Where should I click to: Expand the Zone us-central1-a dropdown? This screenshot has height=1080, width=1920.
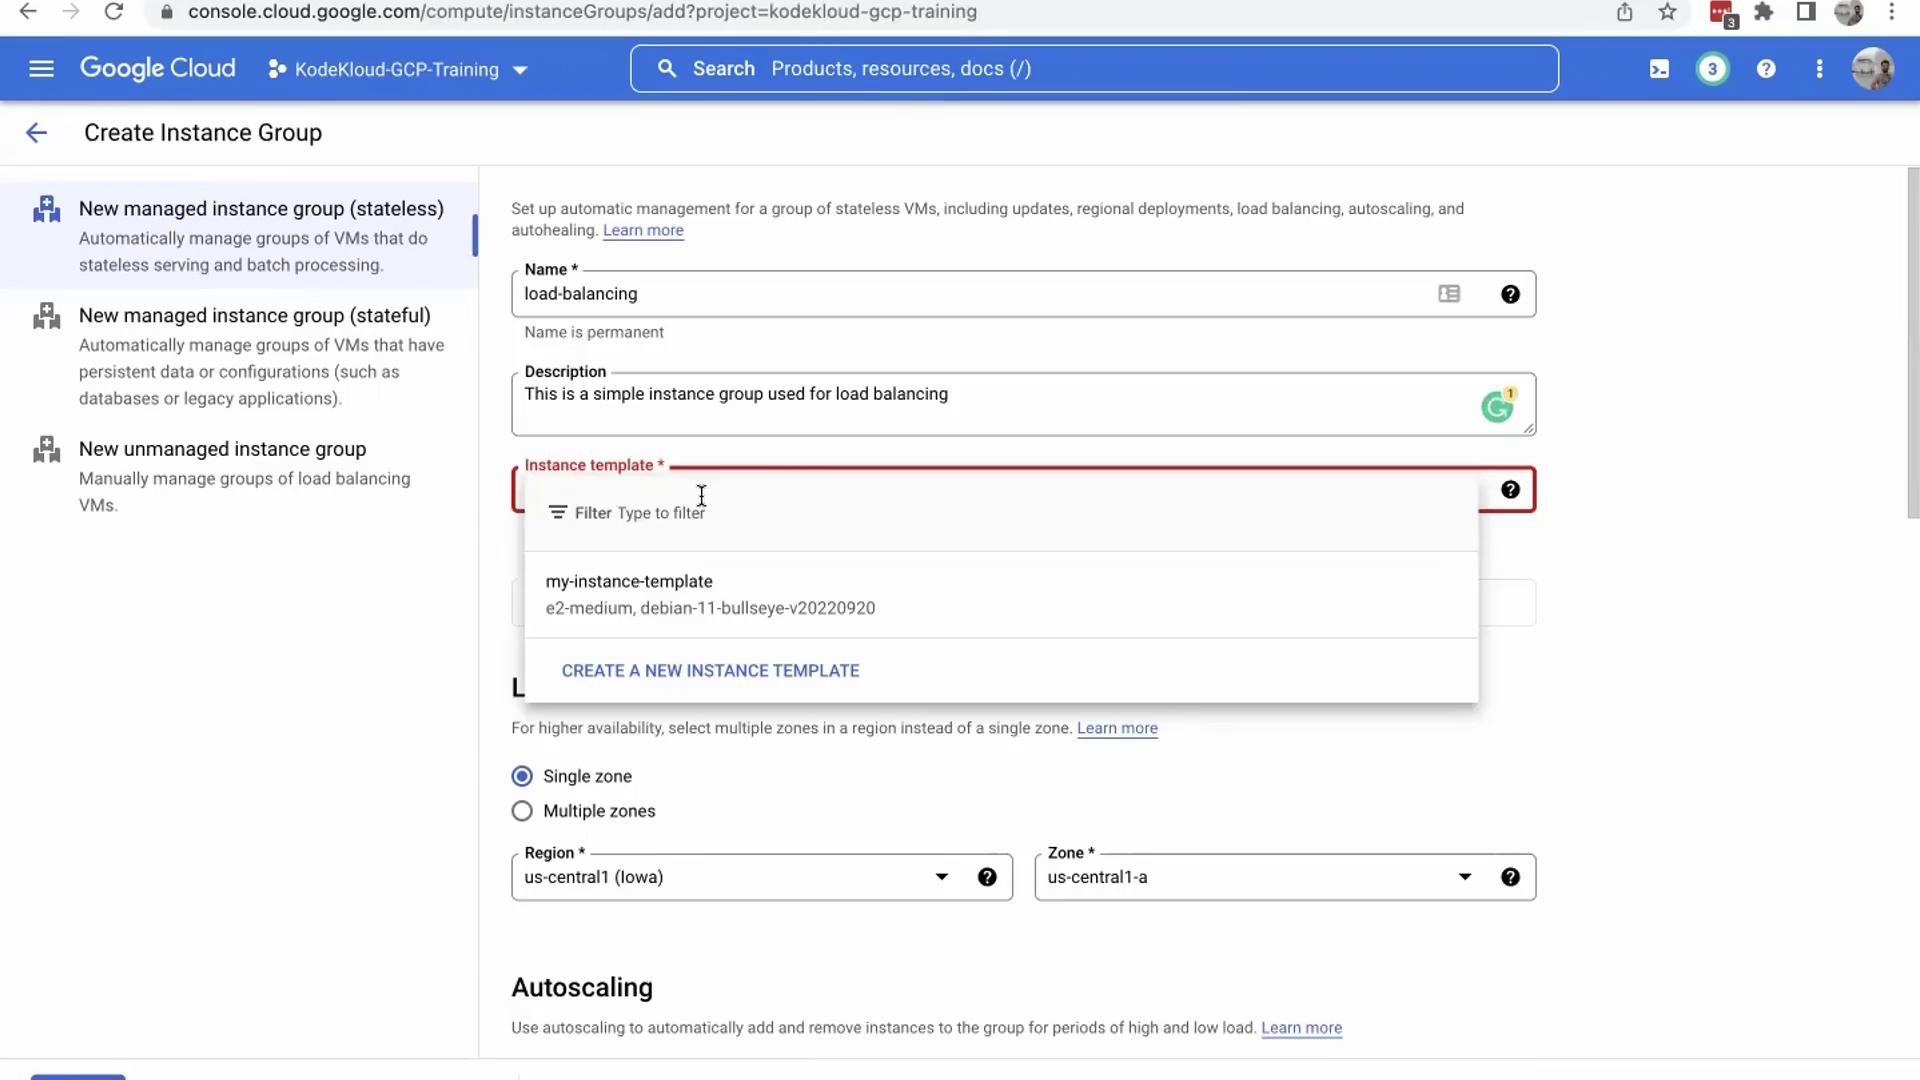click(x=1464, y=877)
